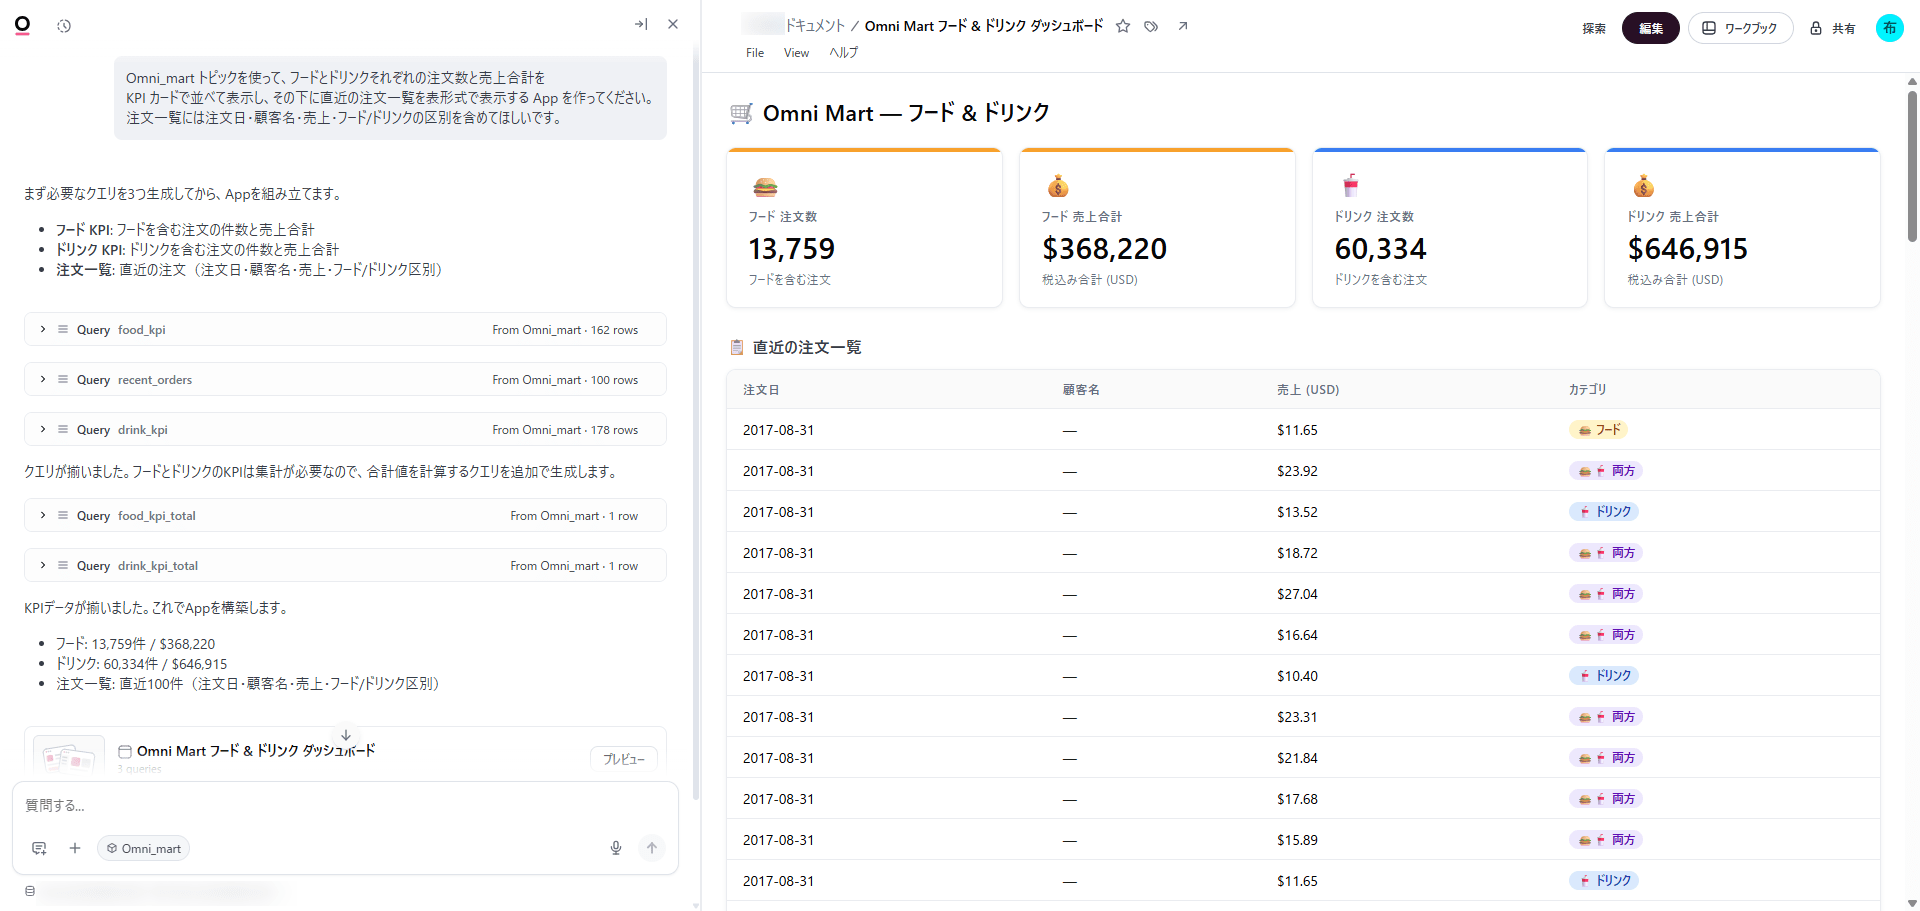Click the Omni Mart フード & ドリンク ダッシュボード card title
Image resolution: width=1920 pixels, height=911 pixels.
click(256, 751)
